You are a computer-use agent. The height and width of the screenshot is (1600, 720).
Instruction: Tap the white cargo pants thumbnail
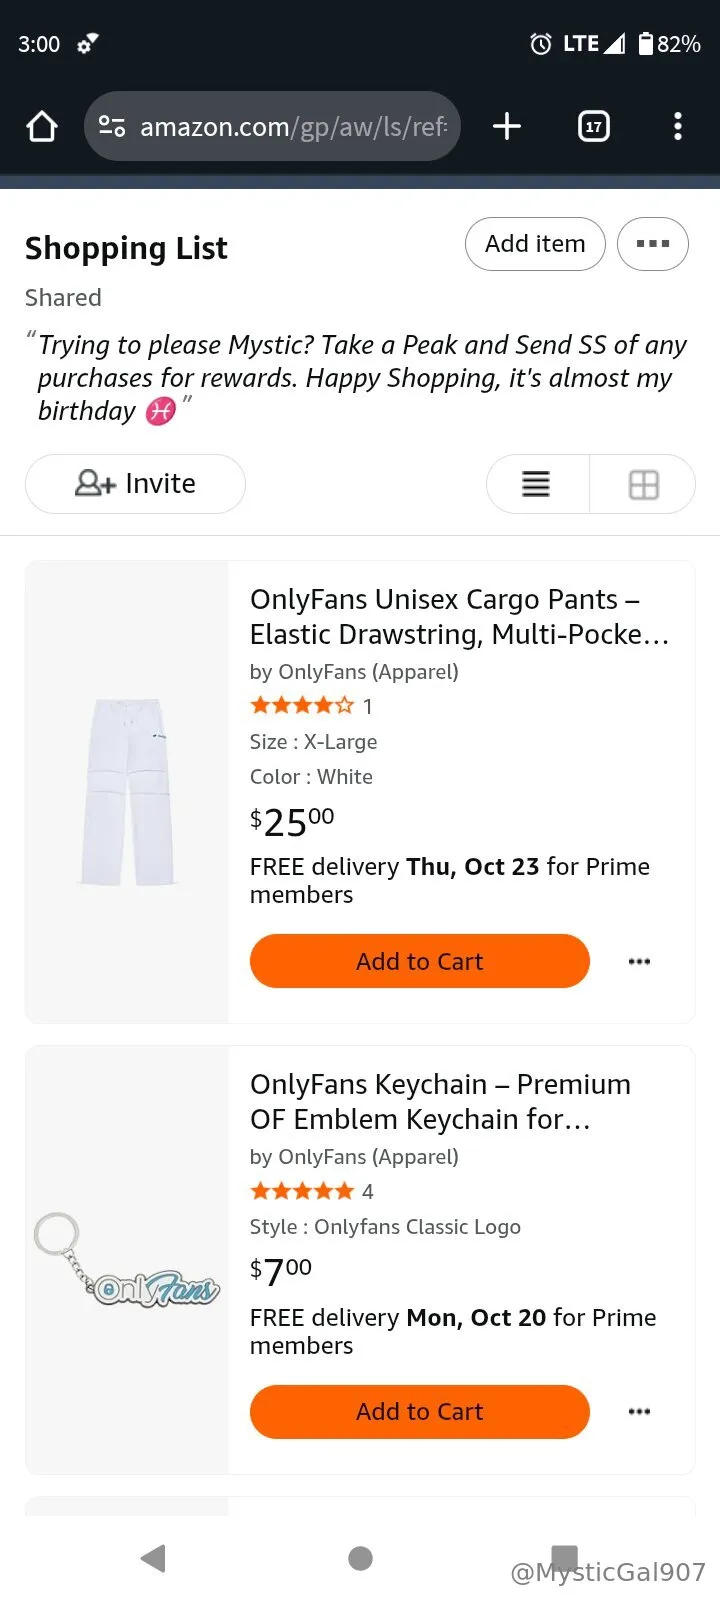tap(127, 792)
